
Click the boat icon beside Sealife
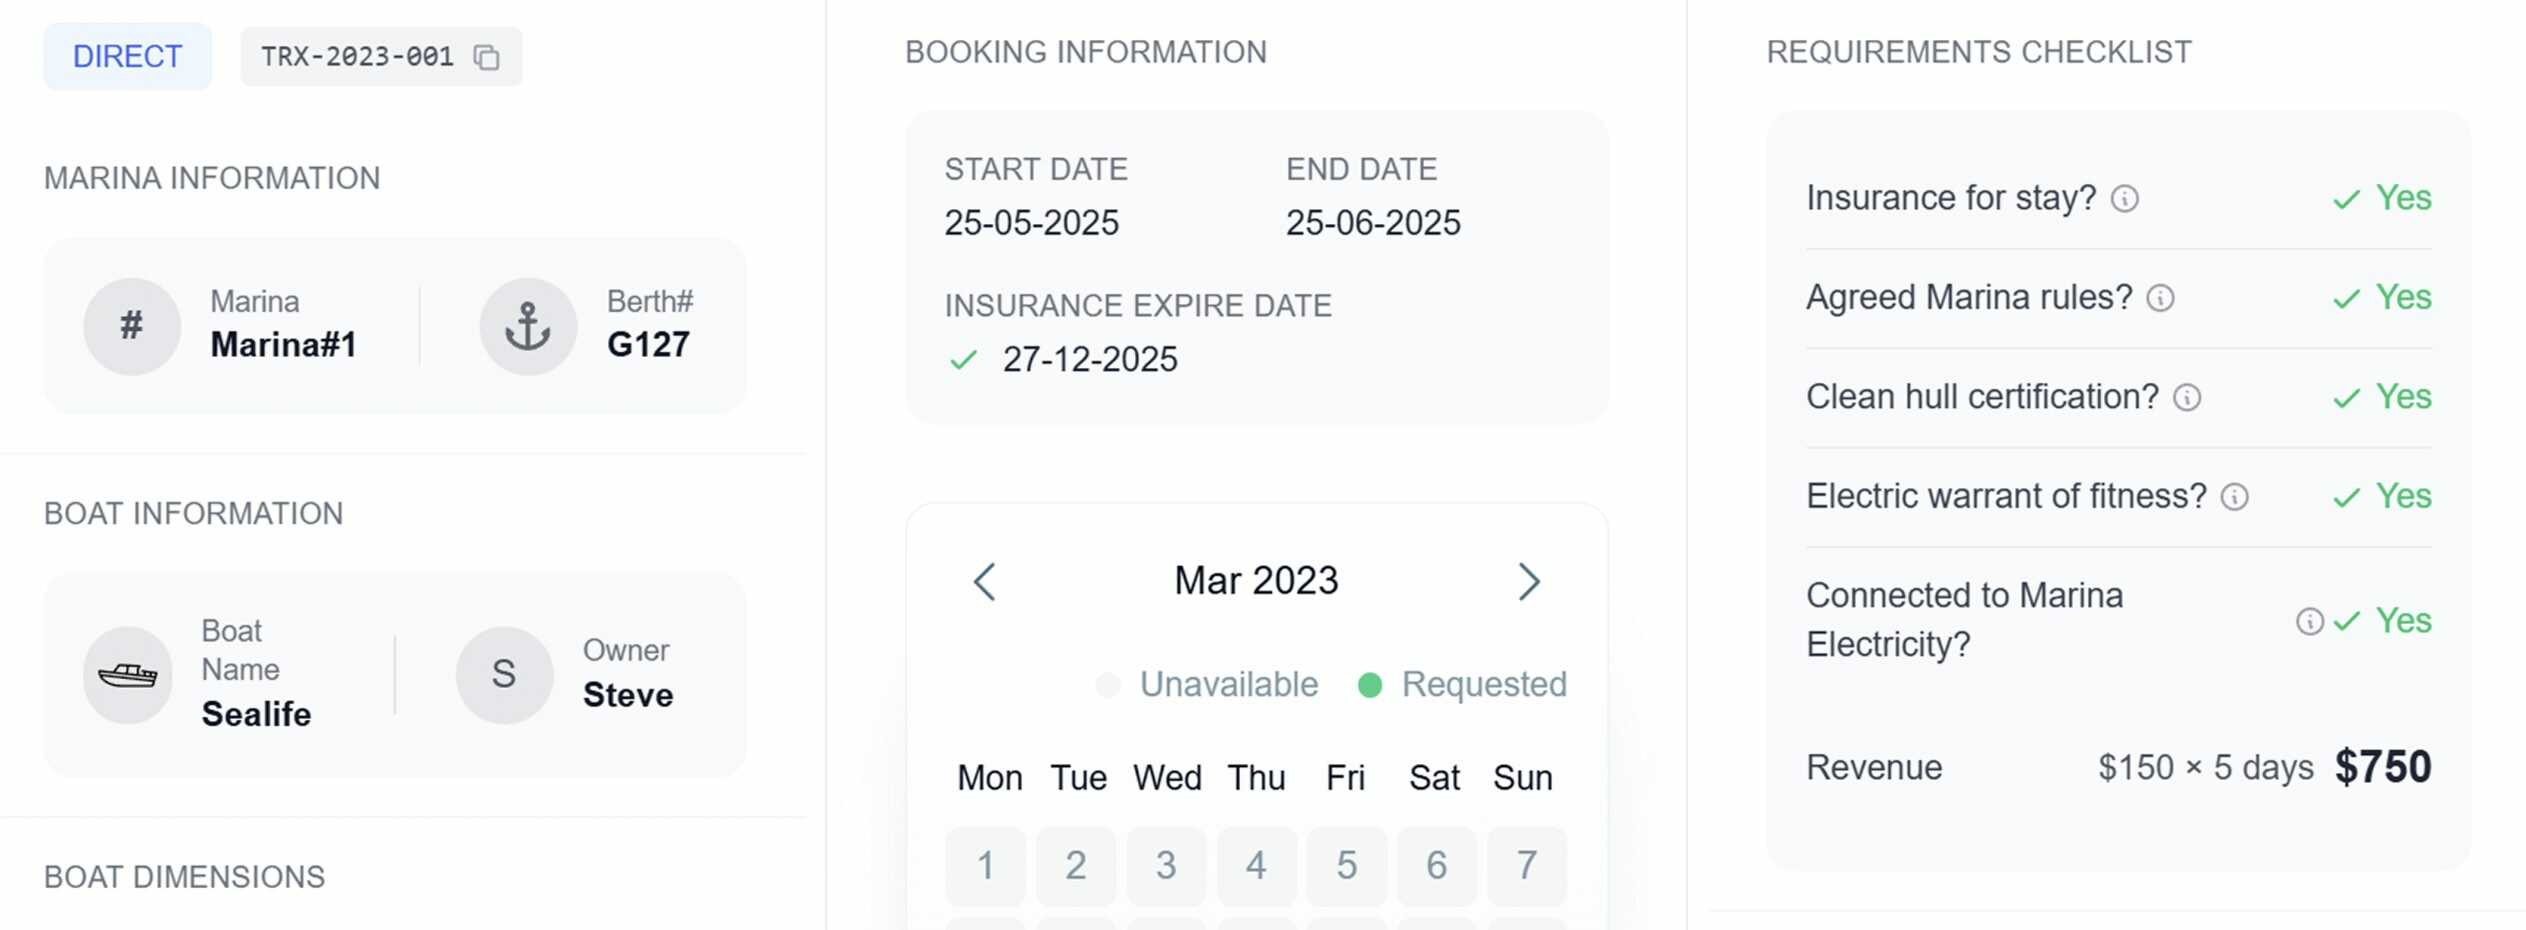coord(128,675)
